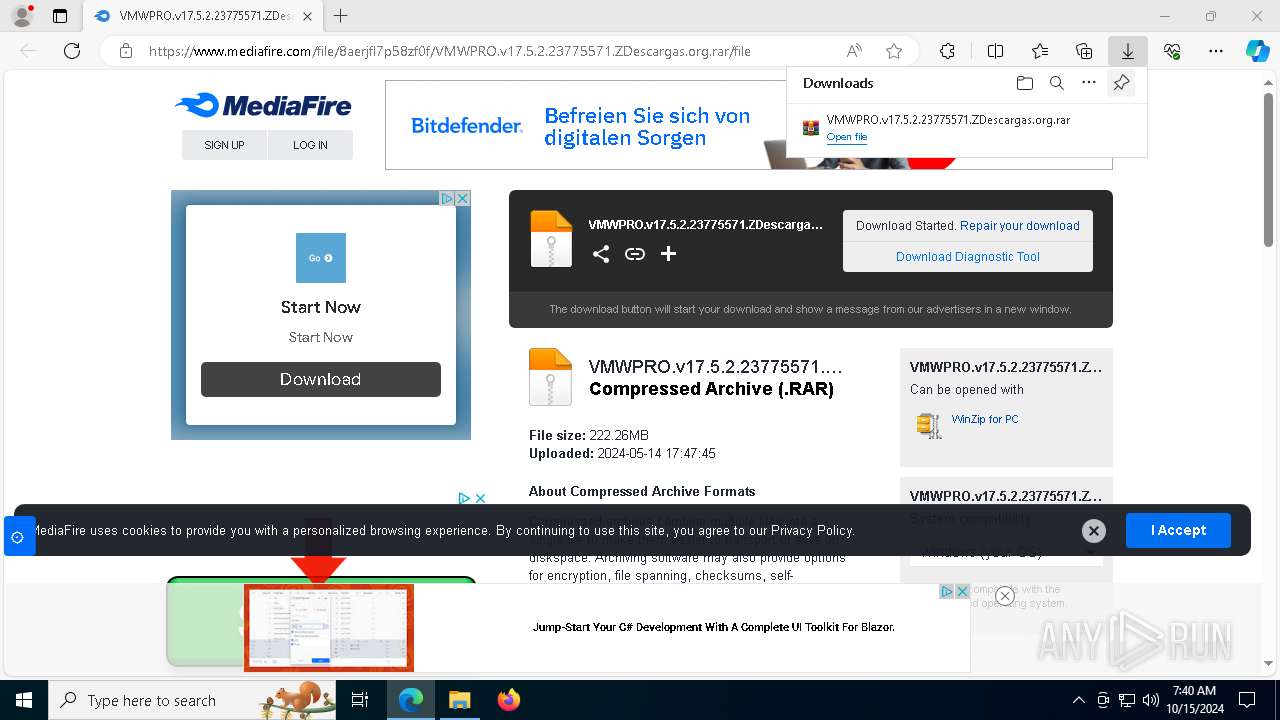Click WinZip for PC link
Image resolution: width=1280 pixels, height=720 pixels.
[985, 419]
